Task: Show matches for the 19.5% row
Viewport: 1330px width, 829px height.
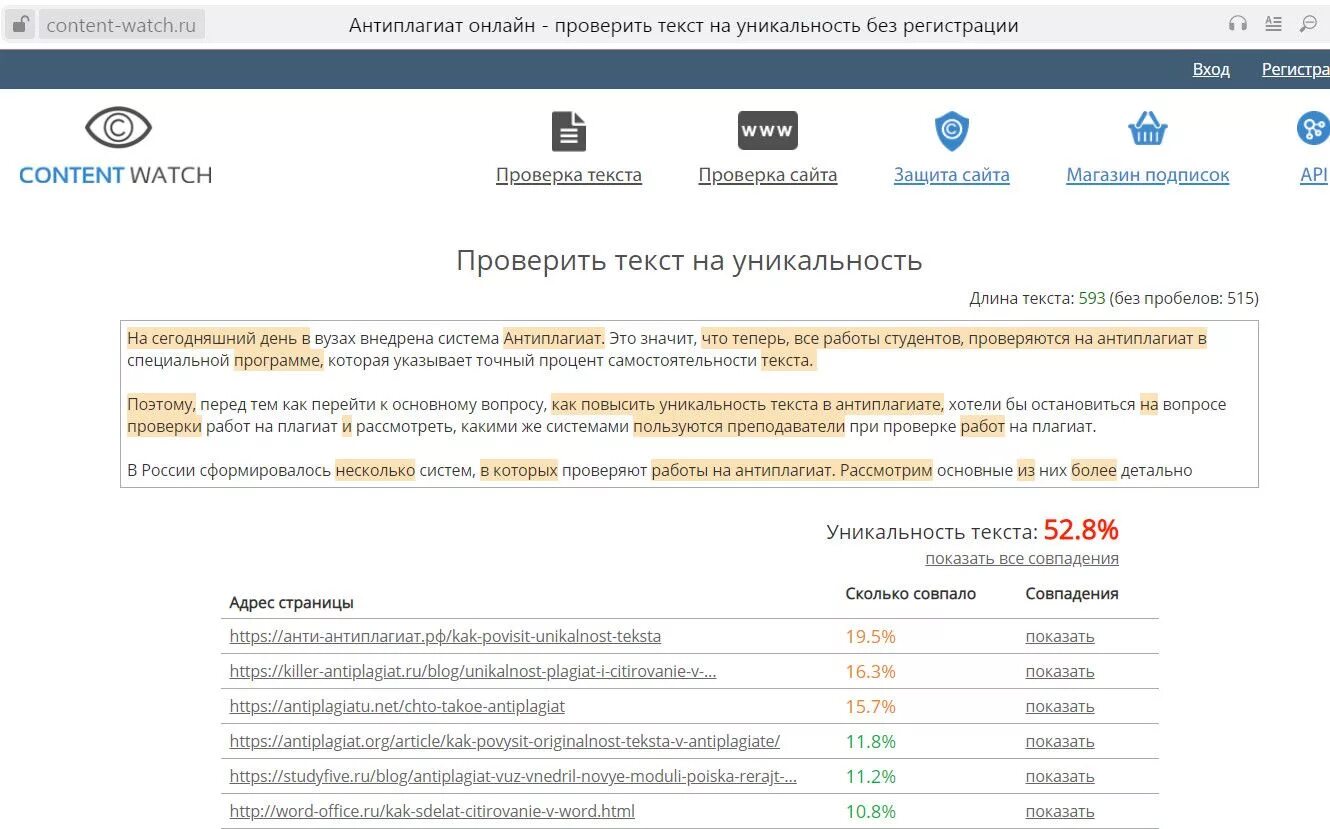Action: click(1060, 636)
